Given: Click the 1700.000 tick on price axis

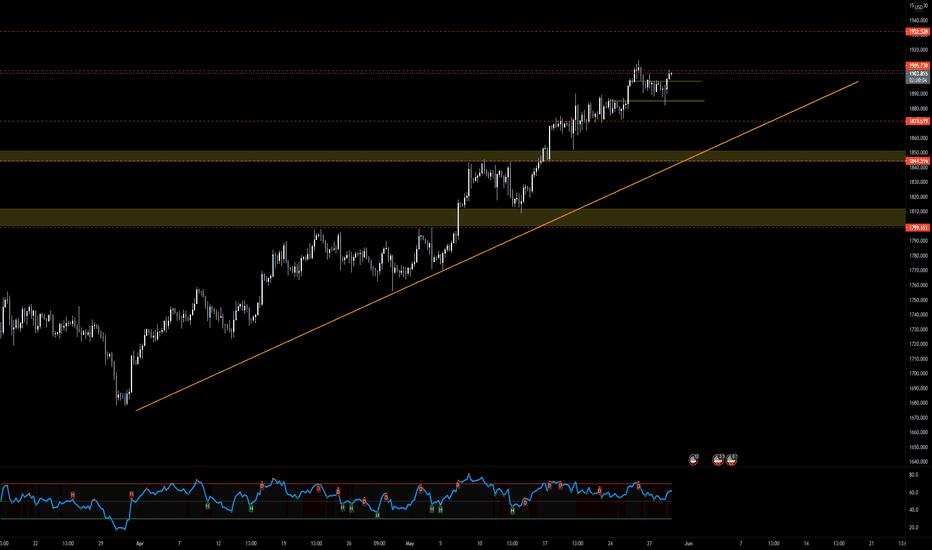Looking at the screenshot, I should point(919,374).
